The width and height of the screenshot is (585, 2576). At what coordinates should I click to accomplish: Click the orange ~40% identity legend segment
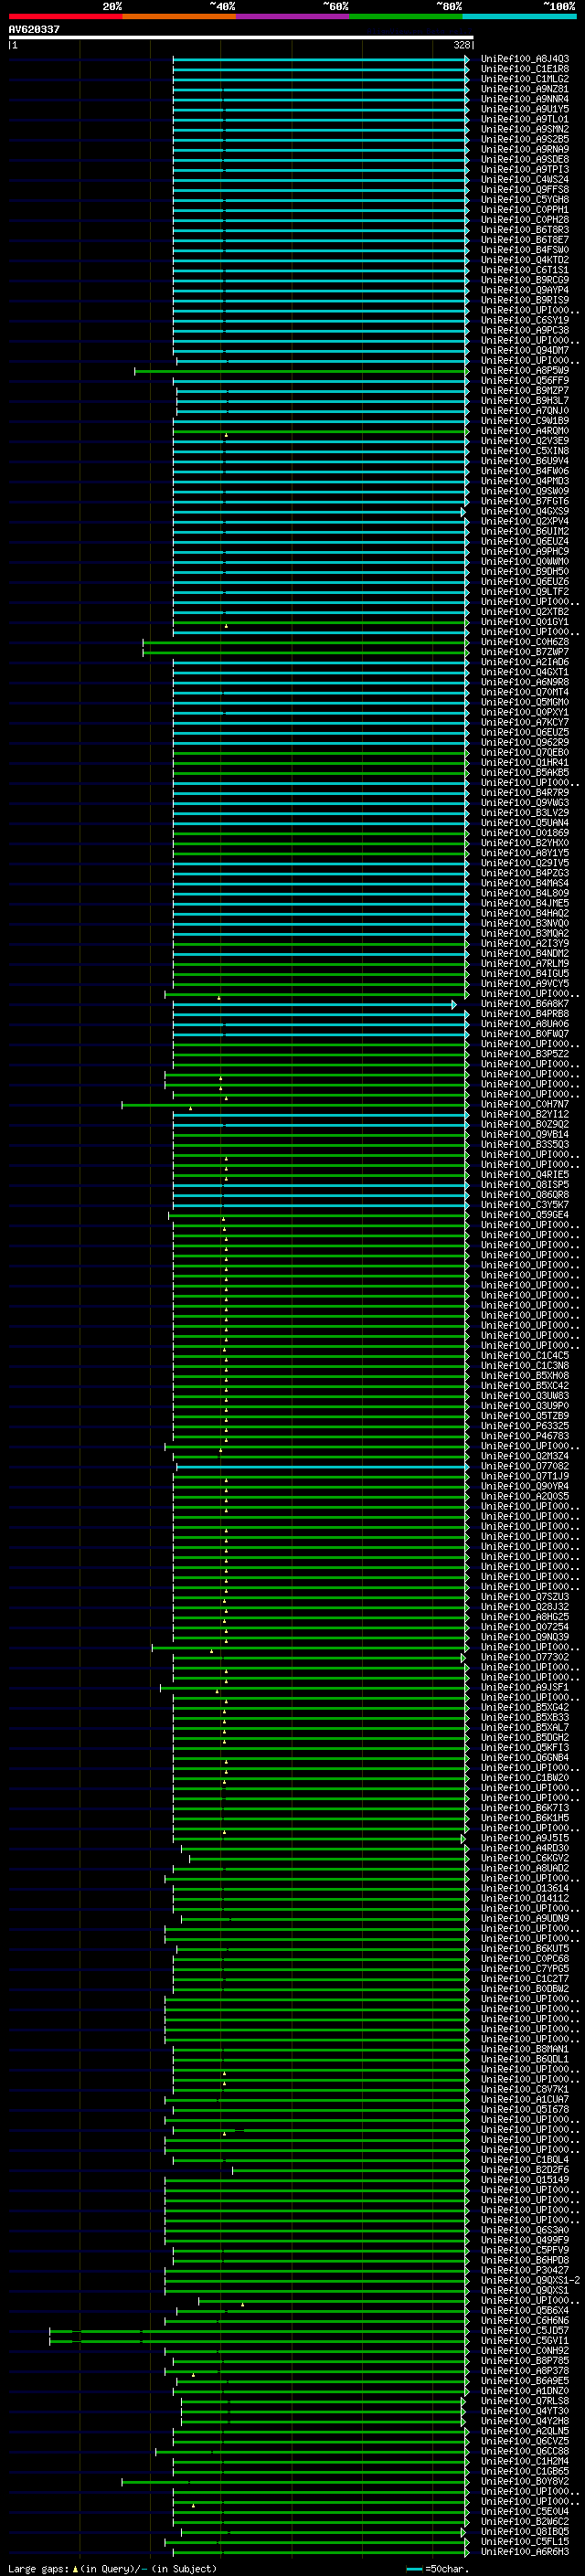(x=179, y=16)
